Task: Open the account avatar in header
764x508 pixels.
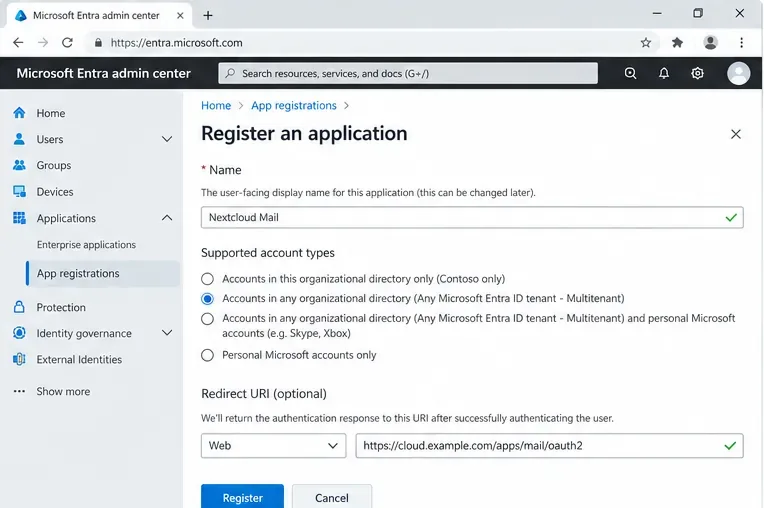Action: (739, 73)
